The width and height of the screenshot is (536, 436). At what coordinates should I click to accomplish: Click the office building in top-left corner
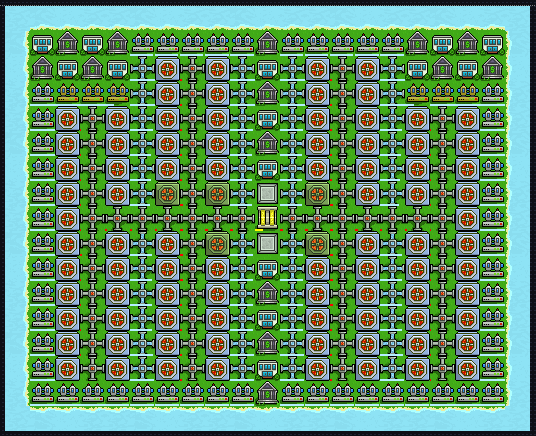click(x=42, y=44)
